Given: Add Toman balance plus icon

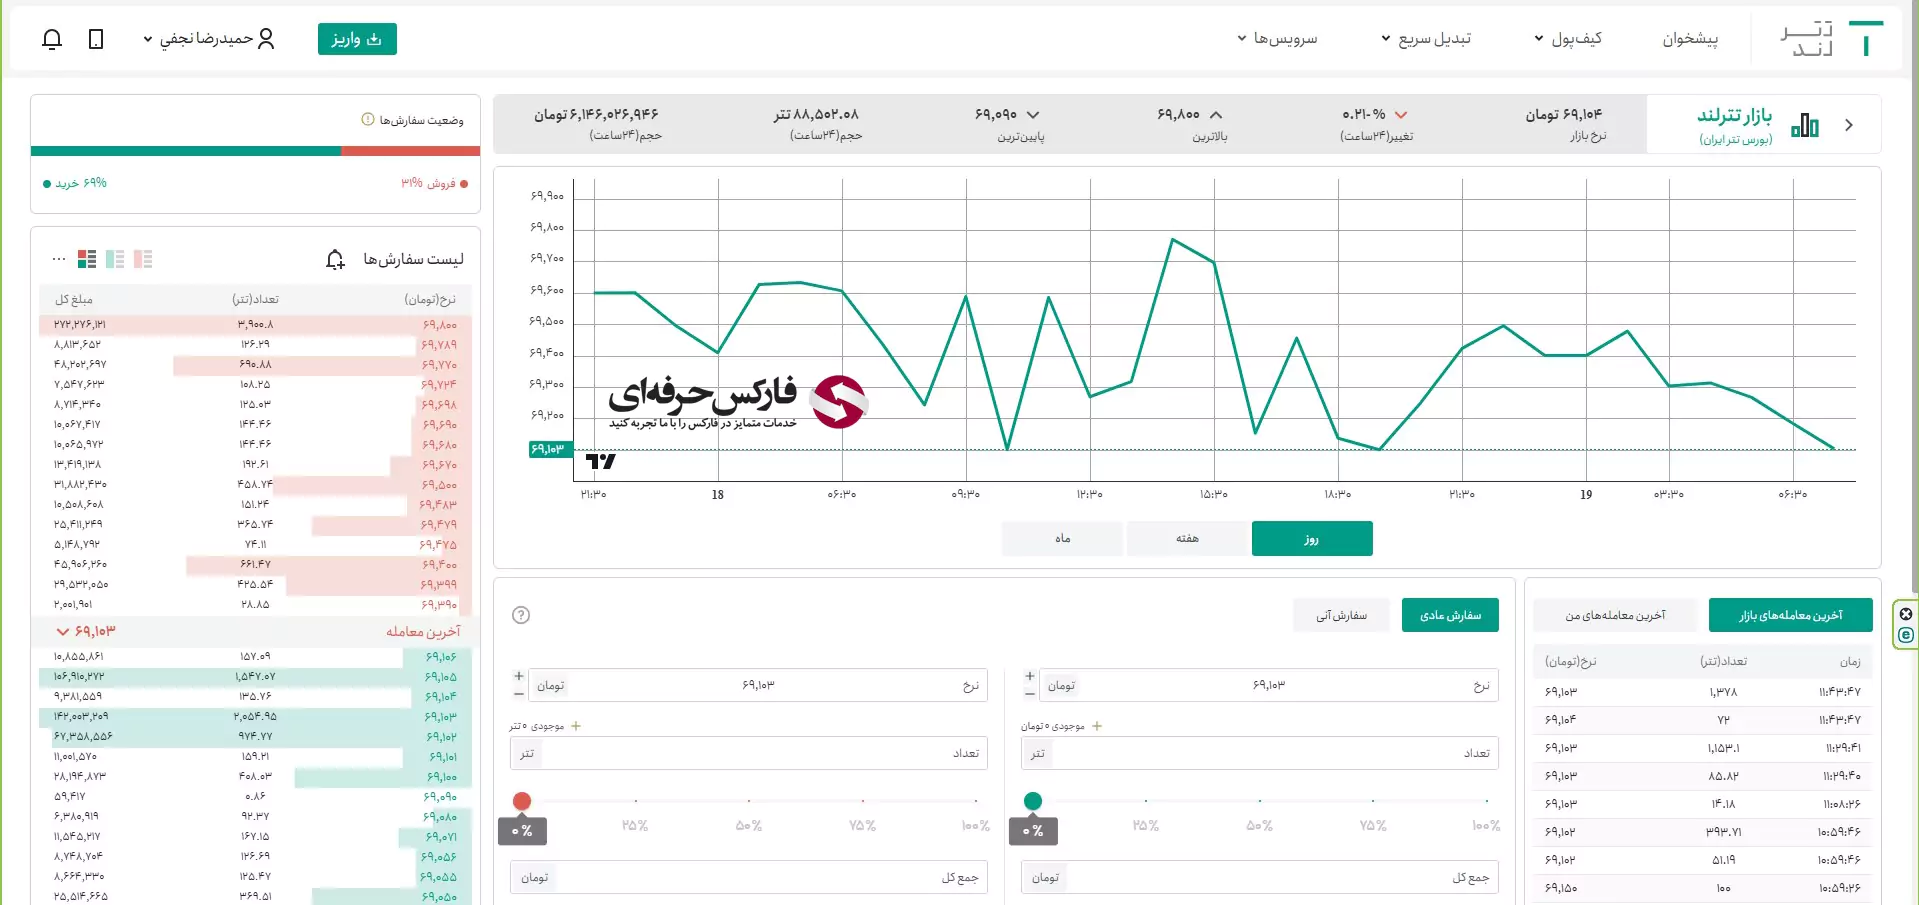Looking at the screenshot, I should coord(1097,726).
